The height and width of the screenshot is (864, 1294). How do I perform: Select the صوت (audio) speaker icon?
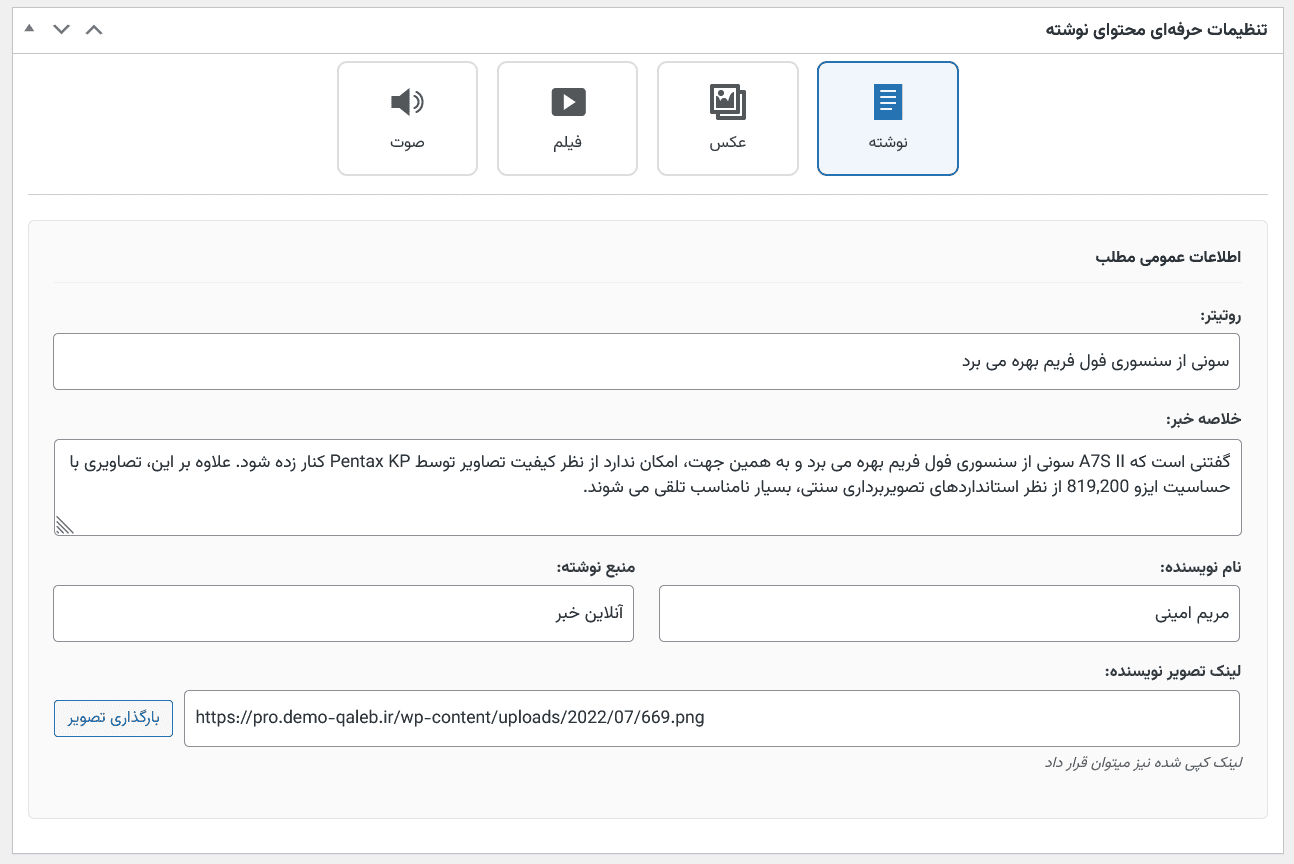407,102
